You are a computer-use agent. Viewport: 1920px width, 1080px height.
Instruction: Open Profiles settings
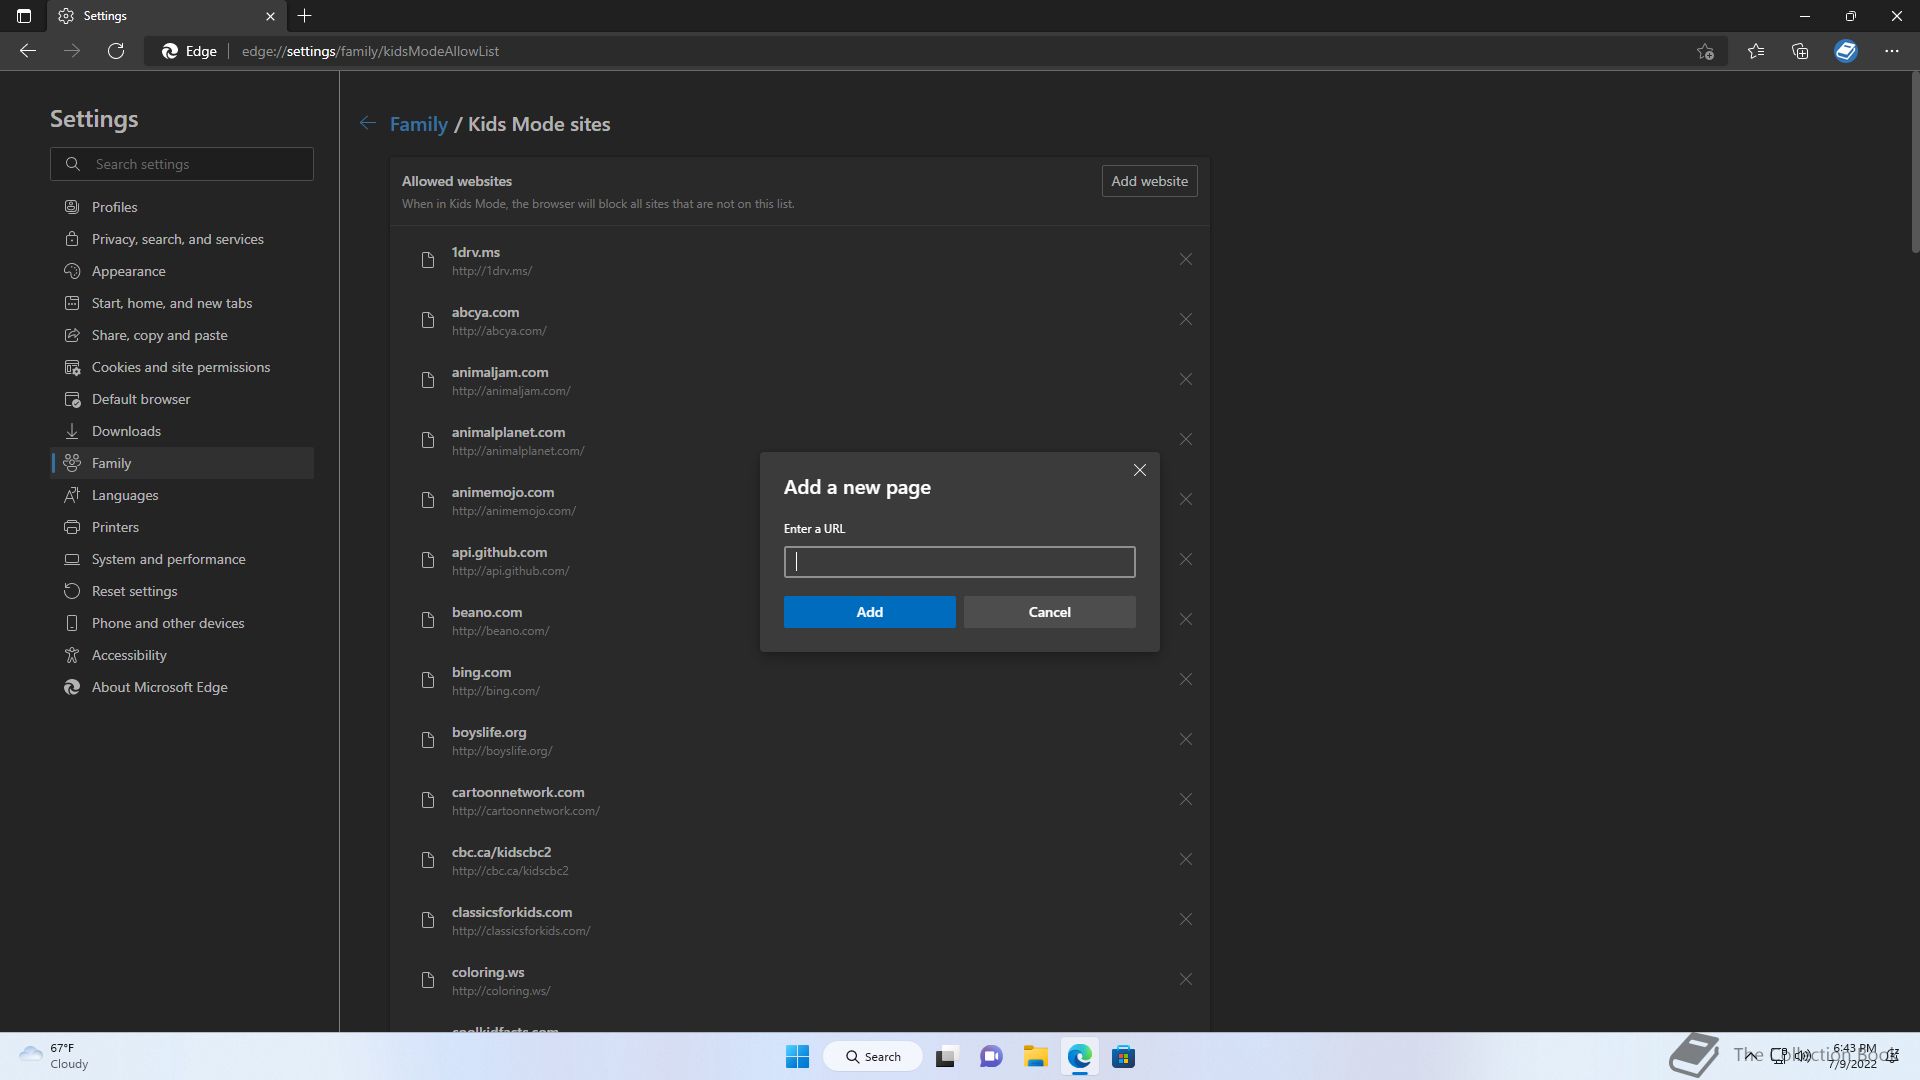click(x=182, y=207)
